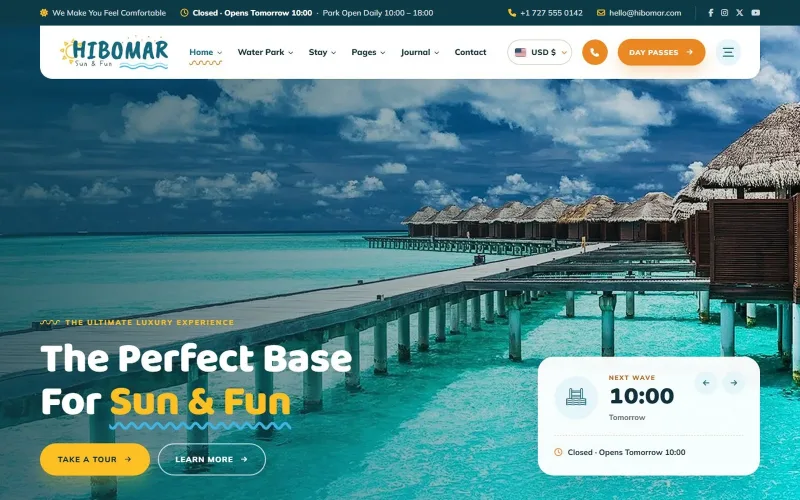Open the Facebook social icon
The width and height of the screenshot is (800, 500).
pyautogui.click(x=710, y=13)
